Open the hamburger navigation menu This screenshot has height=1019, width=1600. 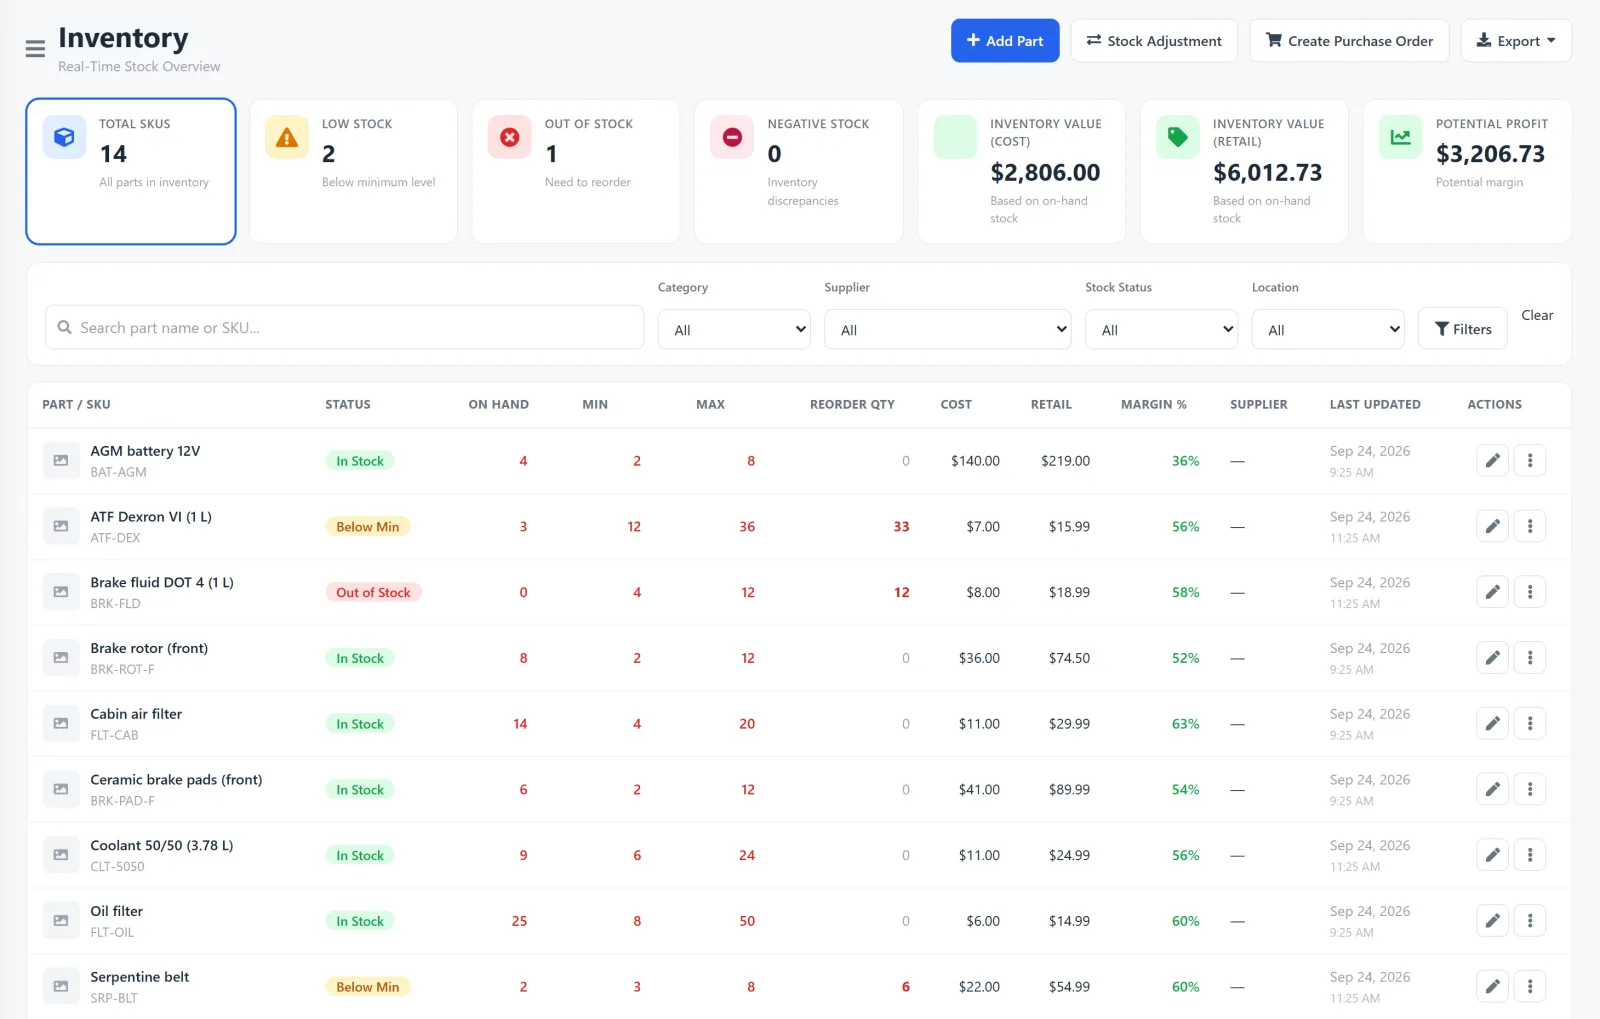(35, 48)
